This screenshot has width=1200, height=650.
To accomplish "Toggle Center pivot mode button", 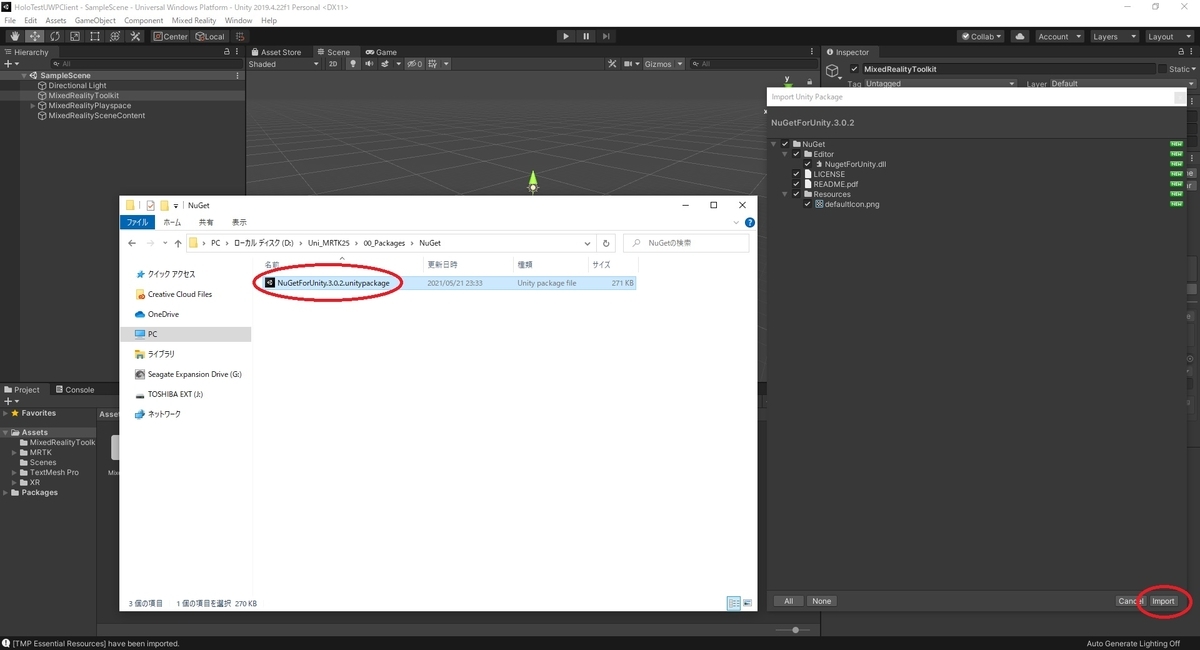I will (170, 36).
